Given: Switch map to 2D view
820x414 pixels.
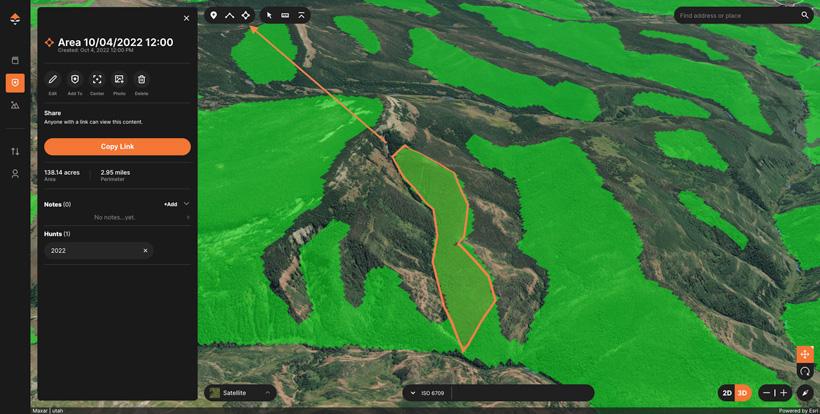Looking at the screenshot, I should click(727, 393).
